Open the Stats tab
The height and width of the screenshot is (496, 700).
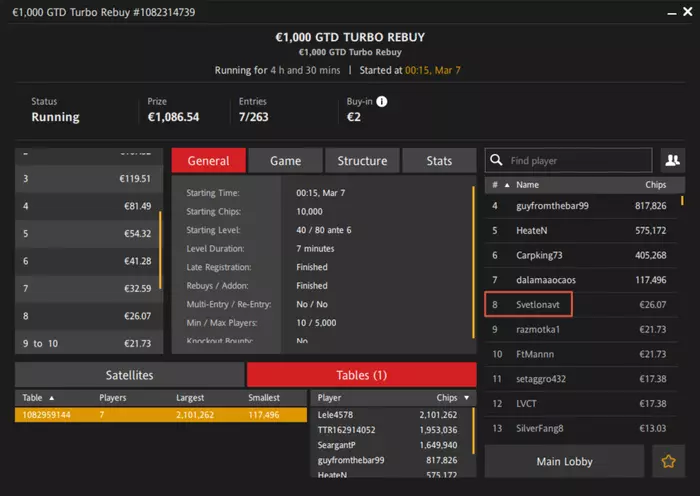[x=439, y=161]
